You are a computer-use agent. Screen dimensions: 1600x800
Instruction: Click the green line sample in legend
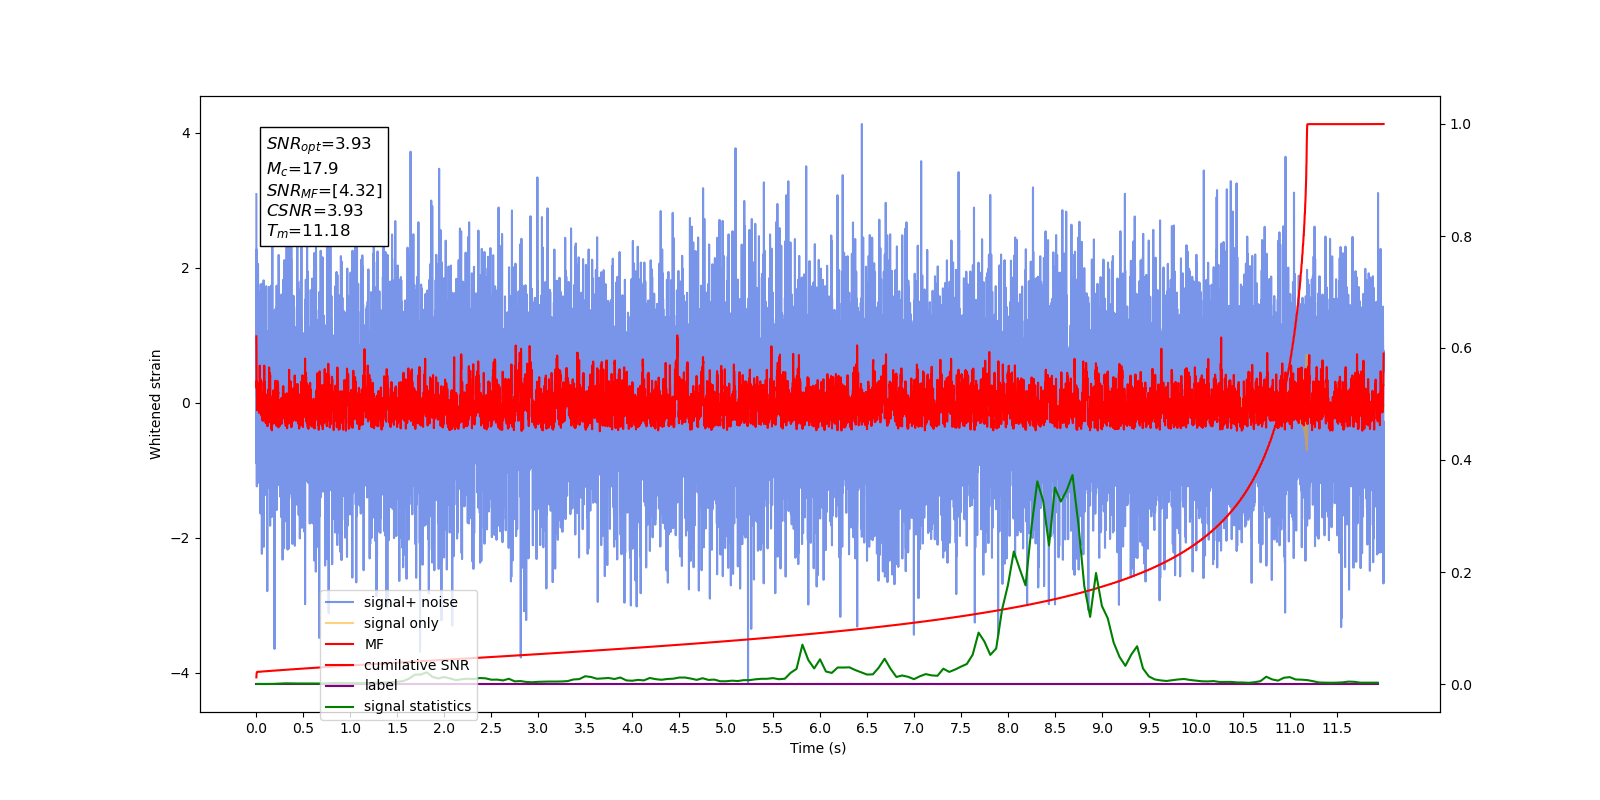[341, 707]
